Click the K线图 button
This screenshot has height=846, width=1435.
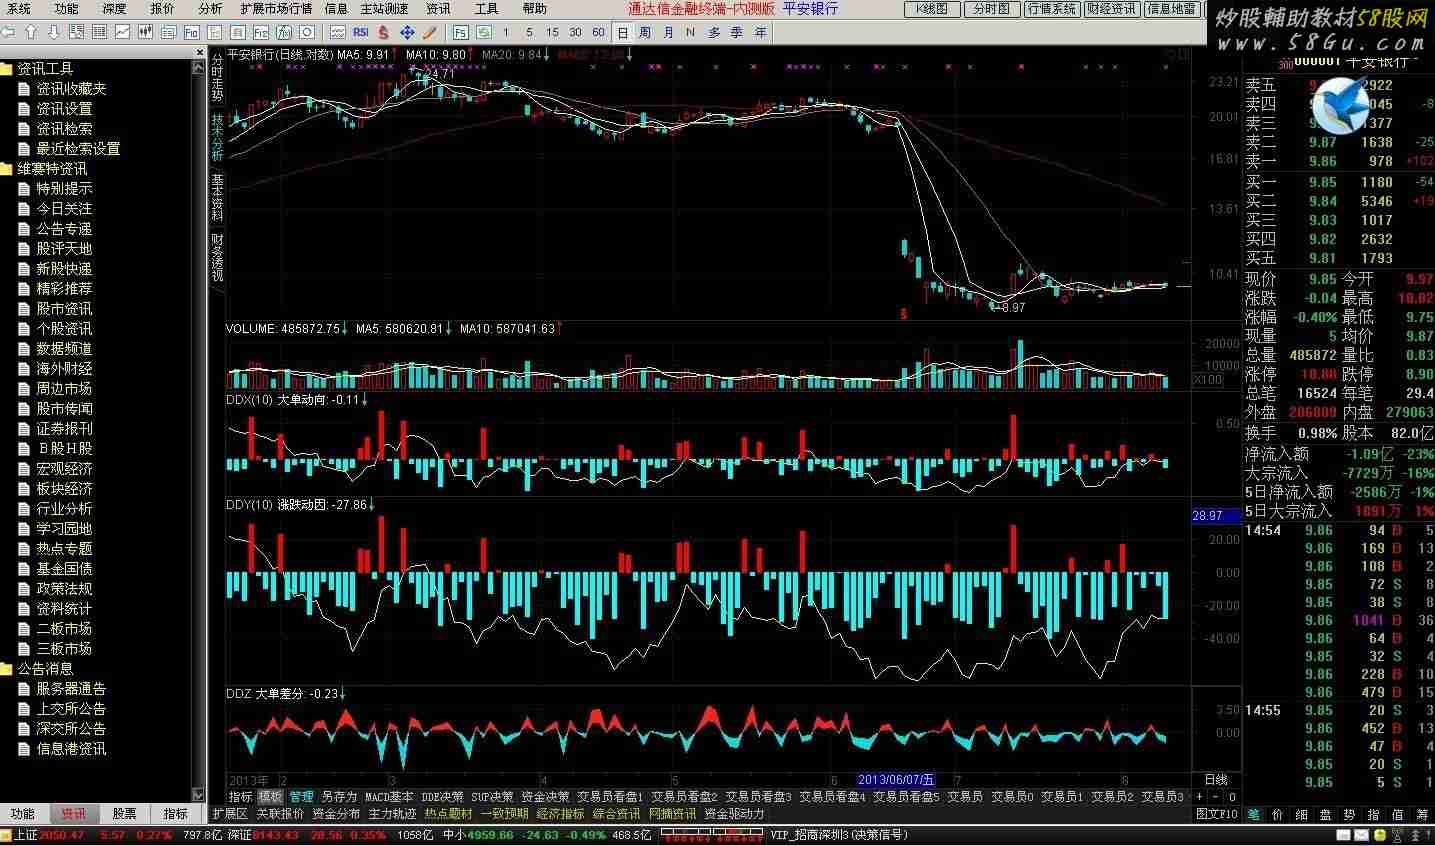[931, 9]
